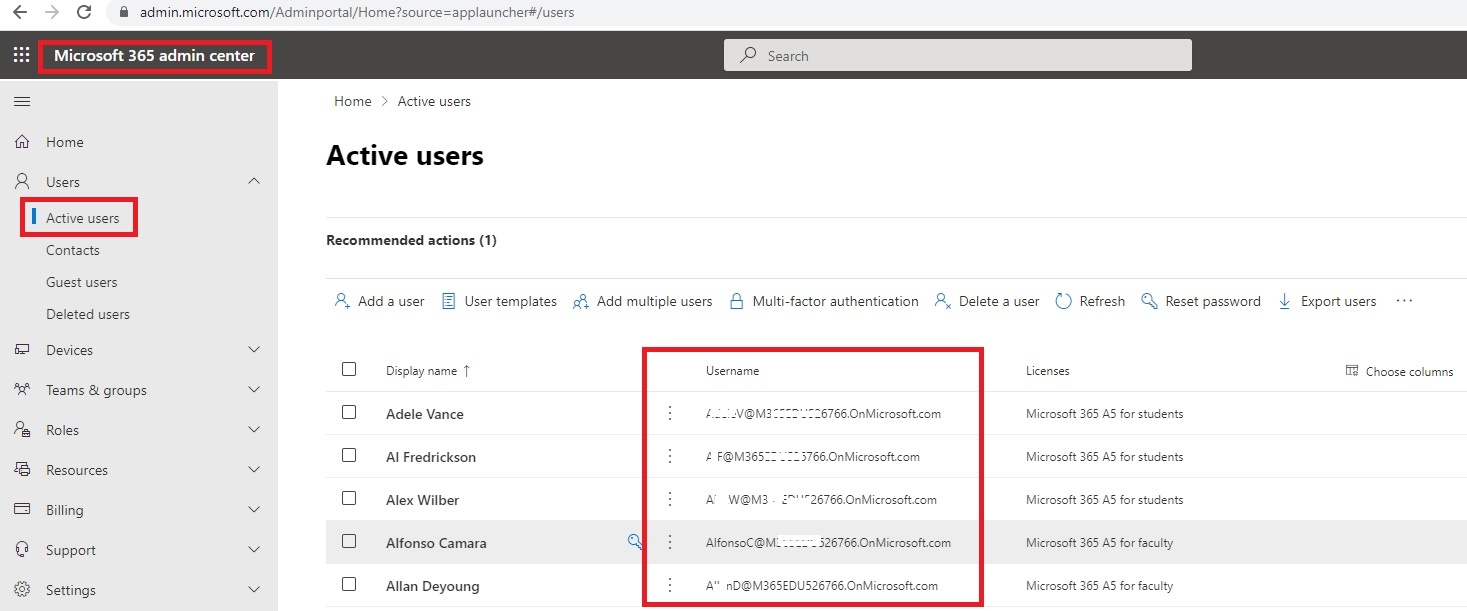
Task: Click the Home breadcrumb link
Action: click(352, 101)
